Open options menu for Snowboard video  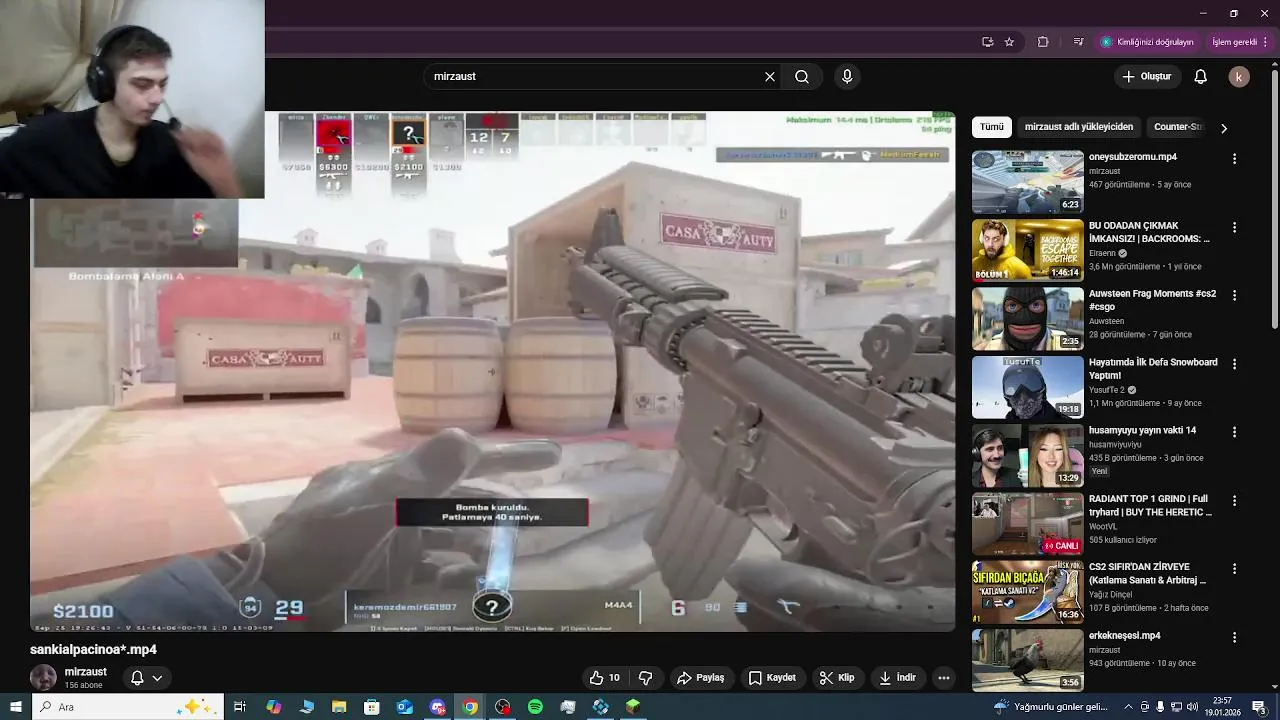tap(1234, 364)
